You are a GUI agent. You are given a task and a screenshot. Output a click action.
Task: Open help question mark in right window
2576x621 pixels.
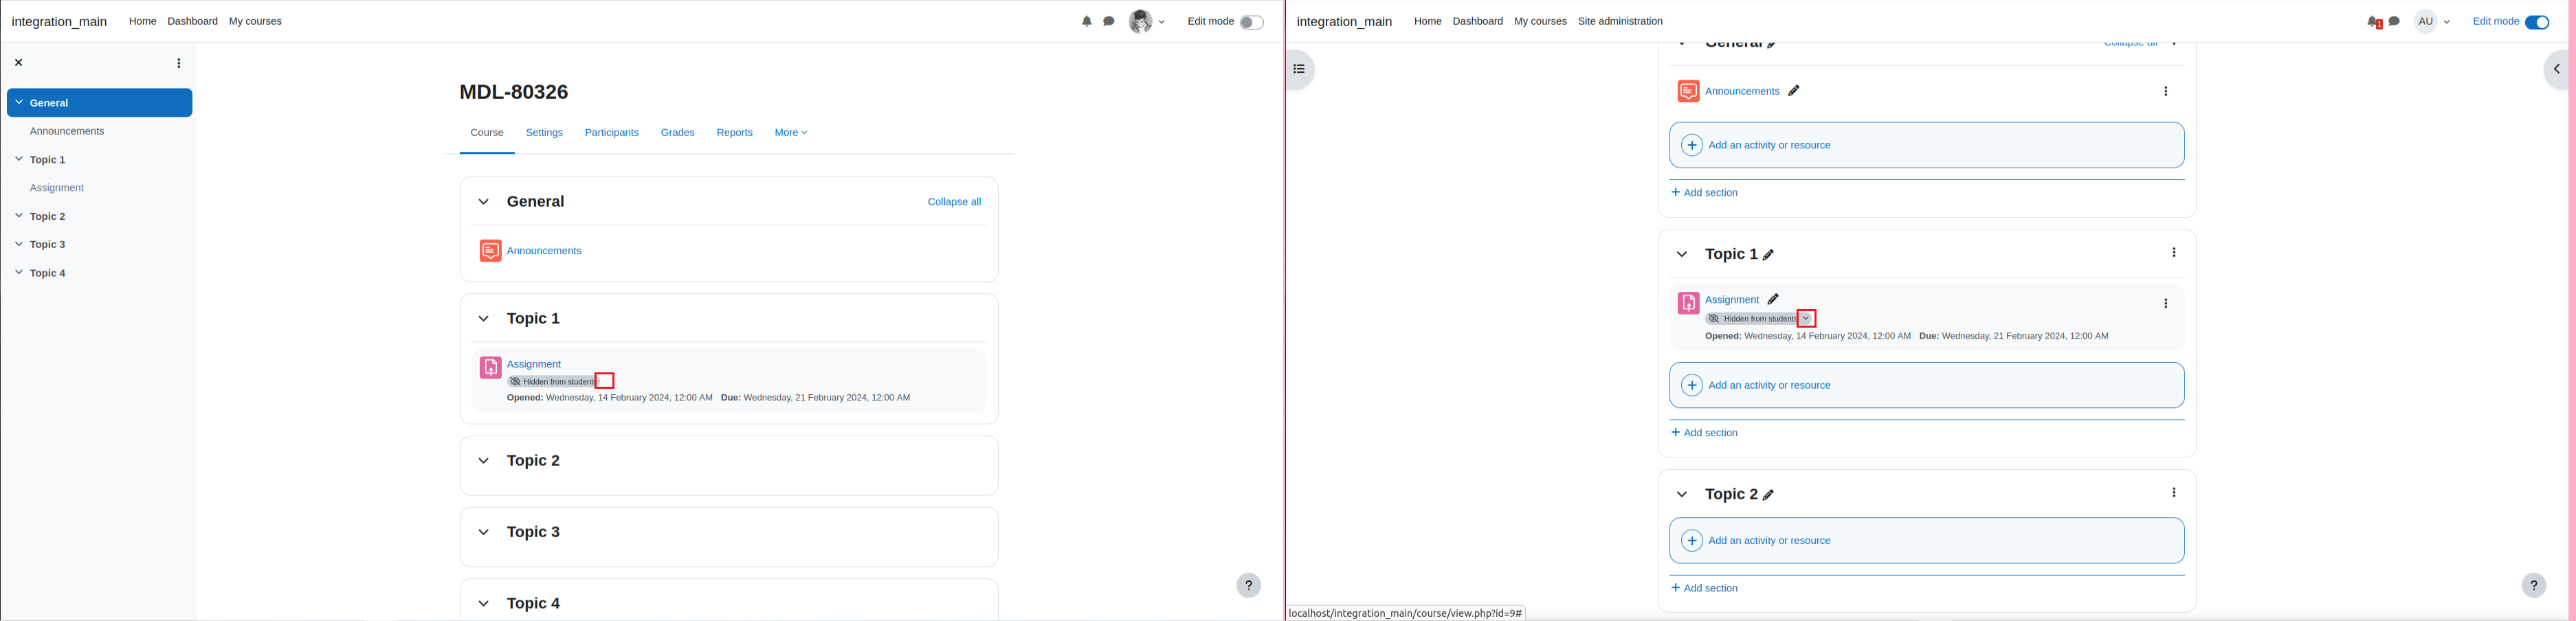(x=2534, y=586)
